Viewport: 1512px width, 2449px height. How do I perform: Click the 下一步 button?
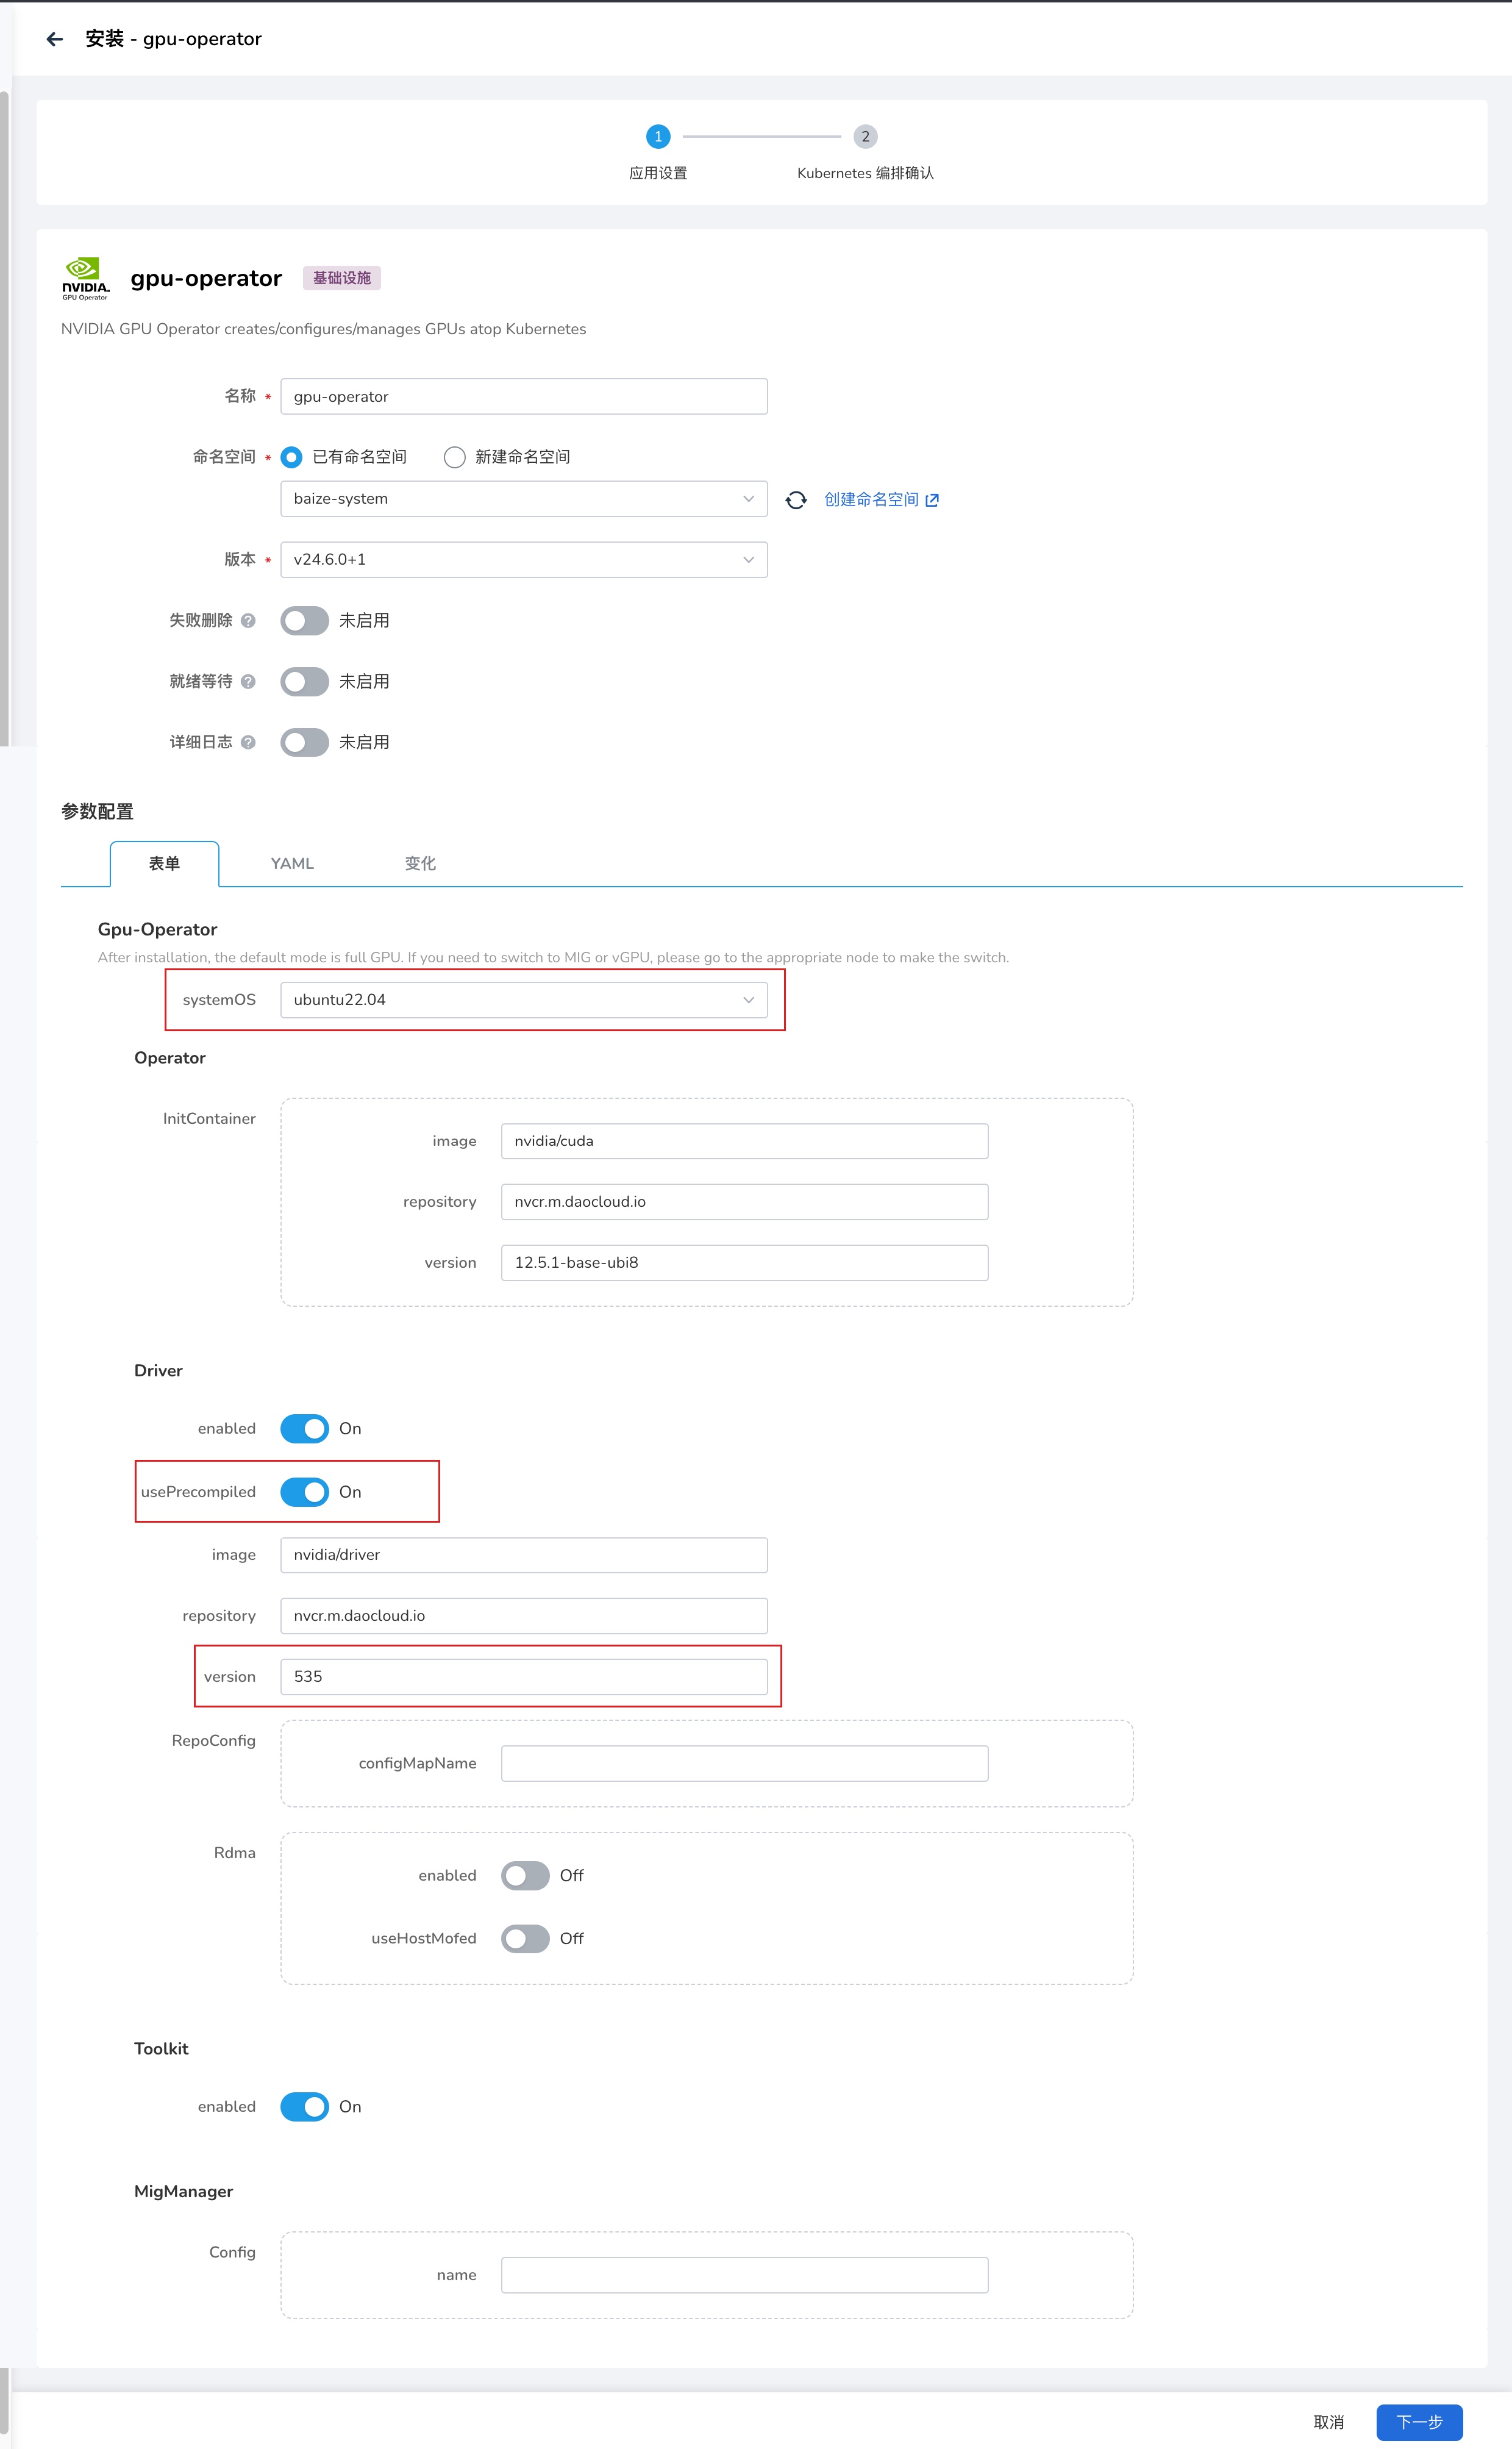pos(1419,2422)
